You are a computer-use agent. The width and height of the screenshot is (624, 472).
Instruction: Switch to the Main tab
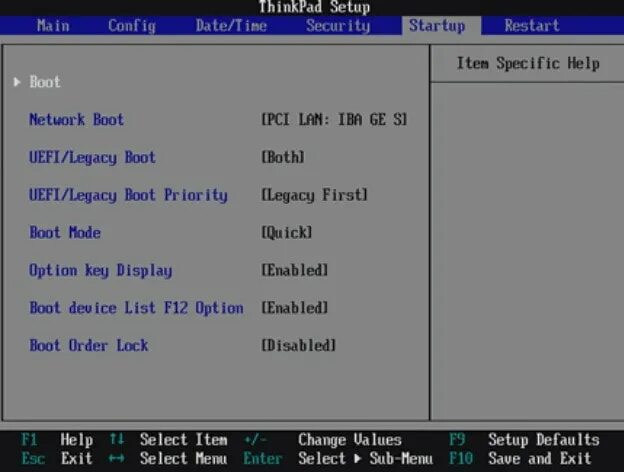click(53, 26)
